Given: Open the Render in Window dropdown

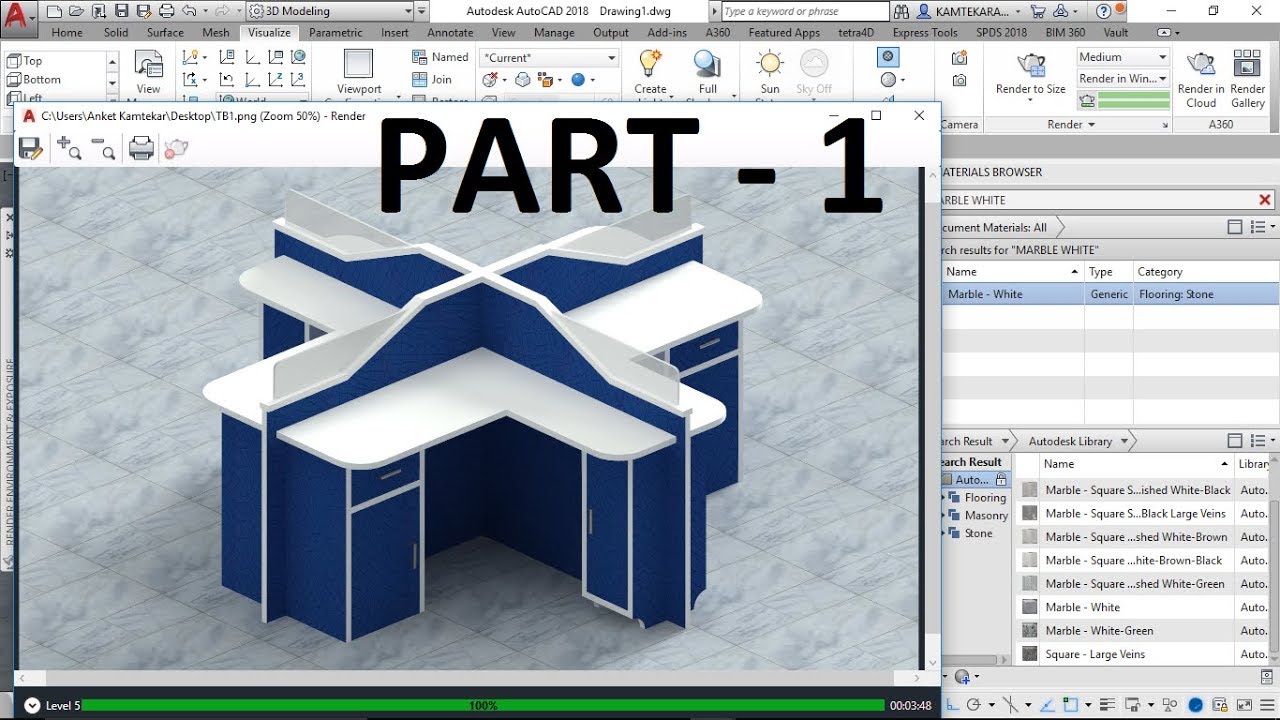Looking at the screenshot, I should click(x=1123, y=79).
